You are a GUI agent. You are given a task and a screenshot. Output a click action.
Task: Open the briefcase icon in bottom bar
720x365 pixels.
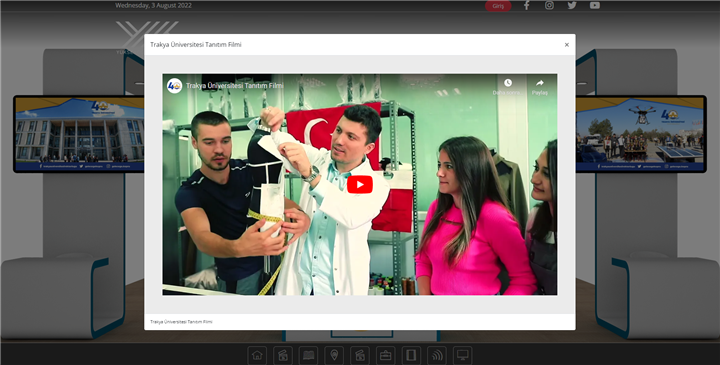click(x=385, y=355)
